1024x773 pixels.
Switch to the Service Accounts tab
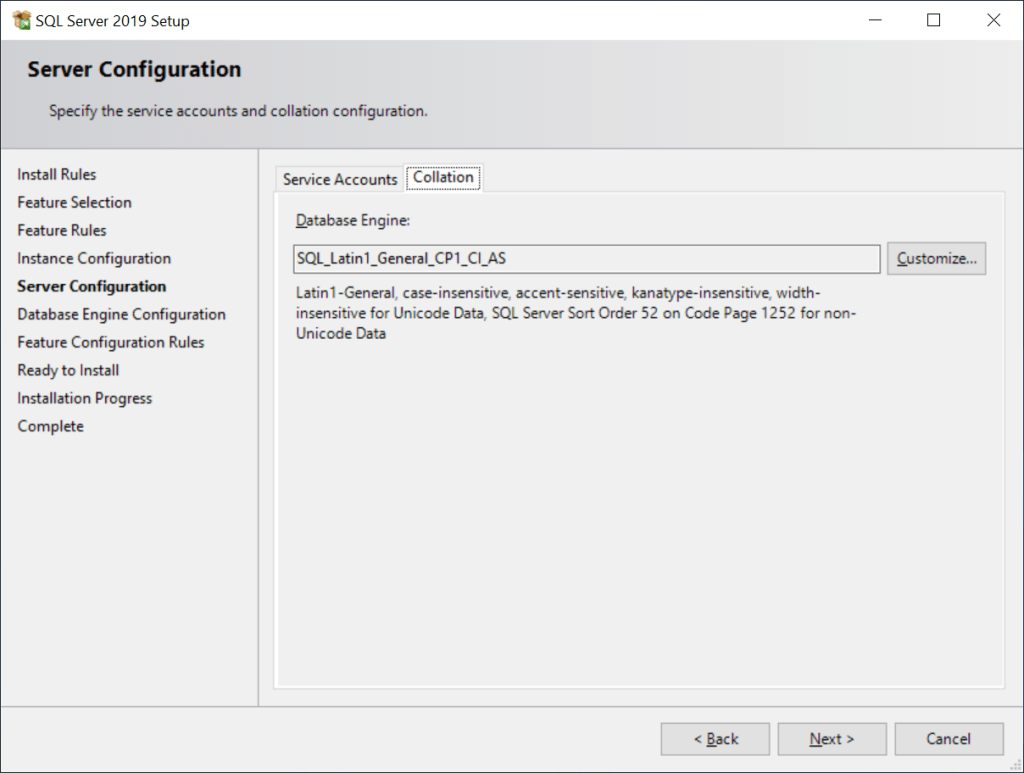pos(340,179)
